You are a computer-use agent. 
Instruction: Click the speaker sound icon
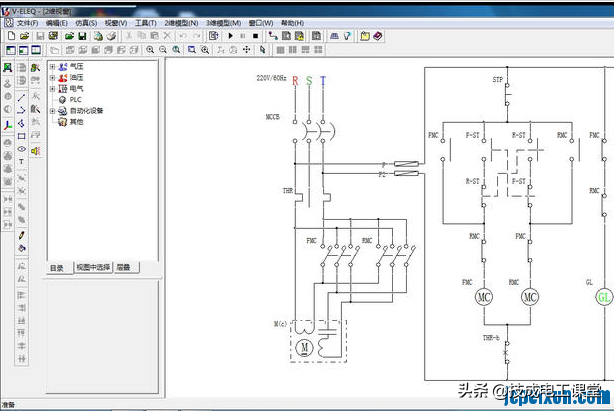[36, 151]
